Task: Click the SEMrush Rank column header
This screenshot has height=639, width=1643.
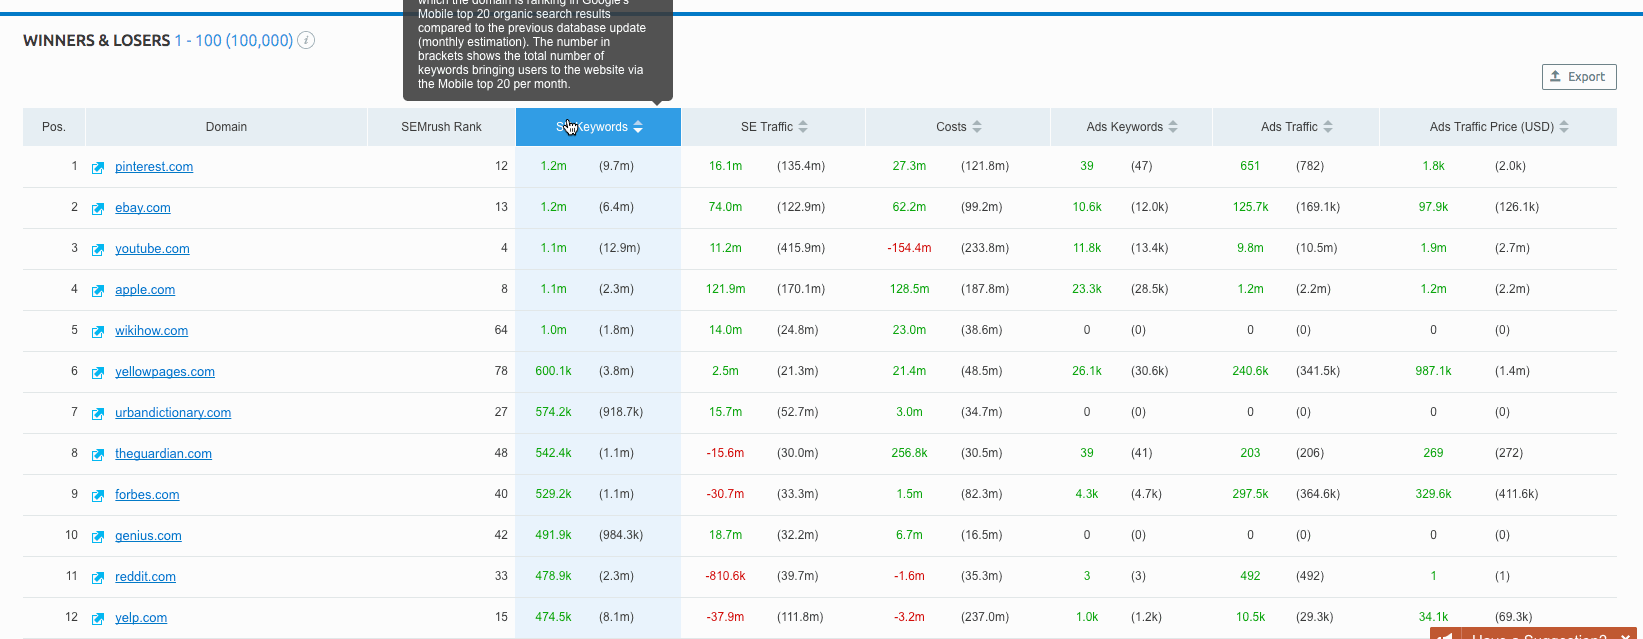Action: (x=441, y=127)
